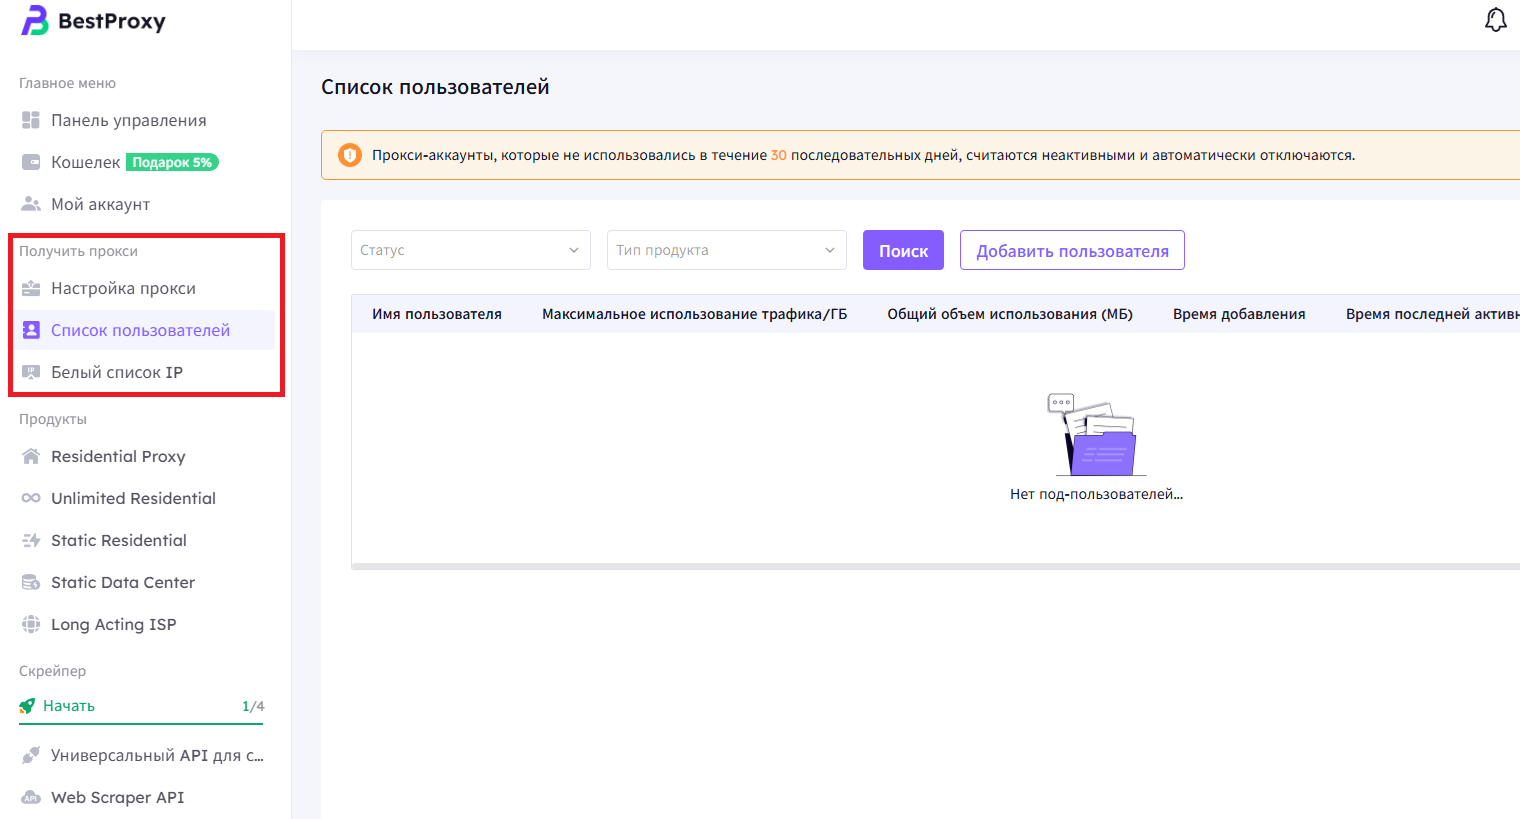Viewport: 1520px width, 819px height.
Task: Click the Long Acting ISP globe icon
Action: (x=31, y=624)
